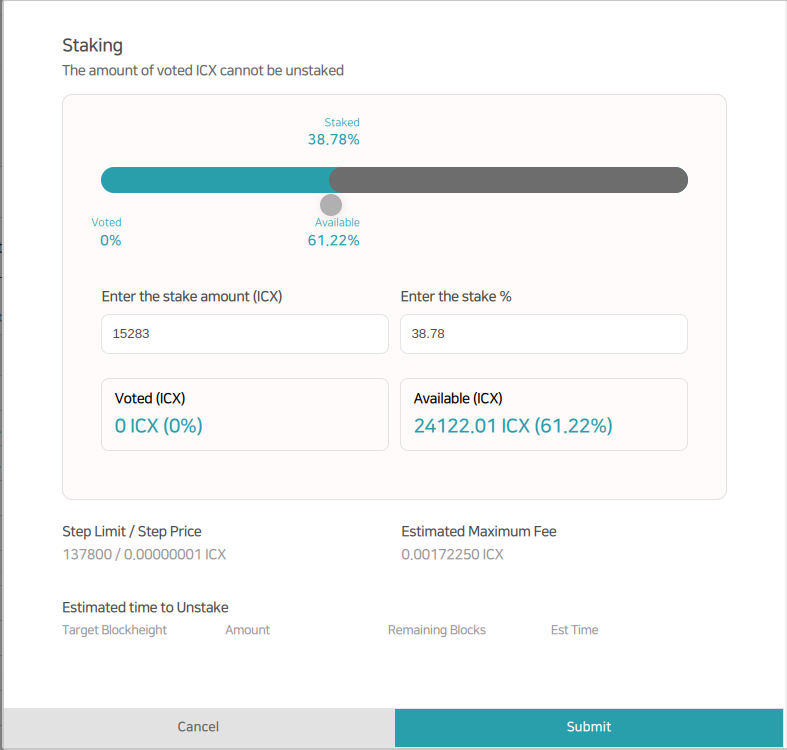
Task: Cancel the staking dialog
Action: [x=198, y=727]
